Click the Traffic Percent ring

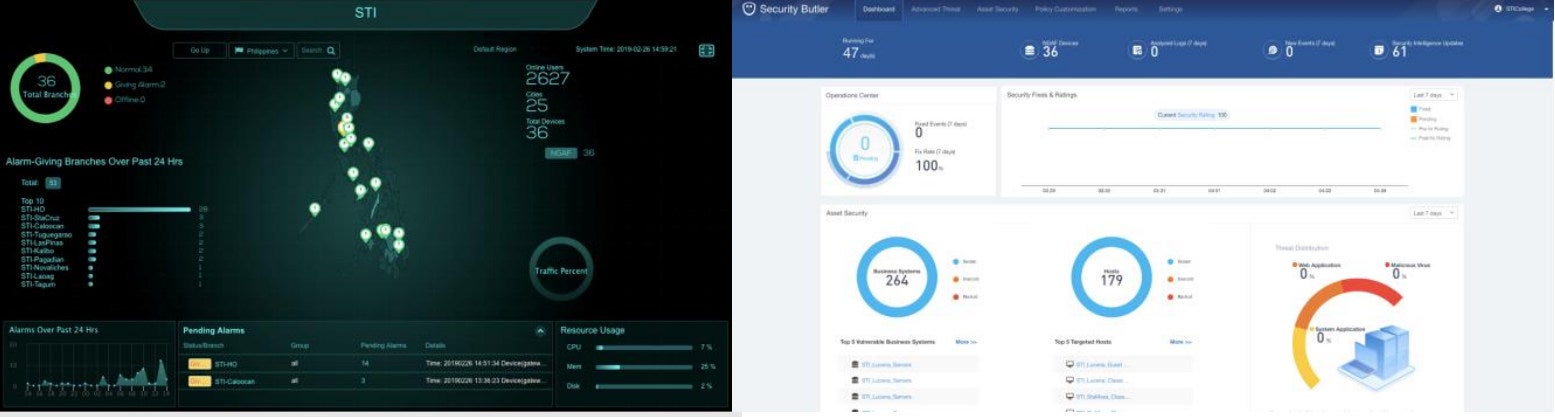point(560,270)
